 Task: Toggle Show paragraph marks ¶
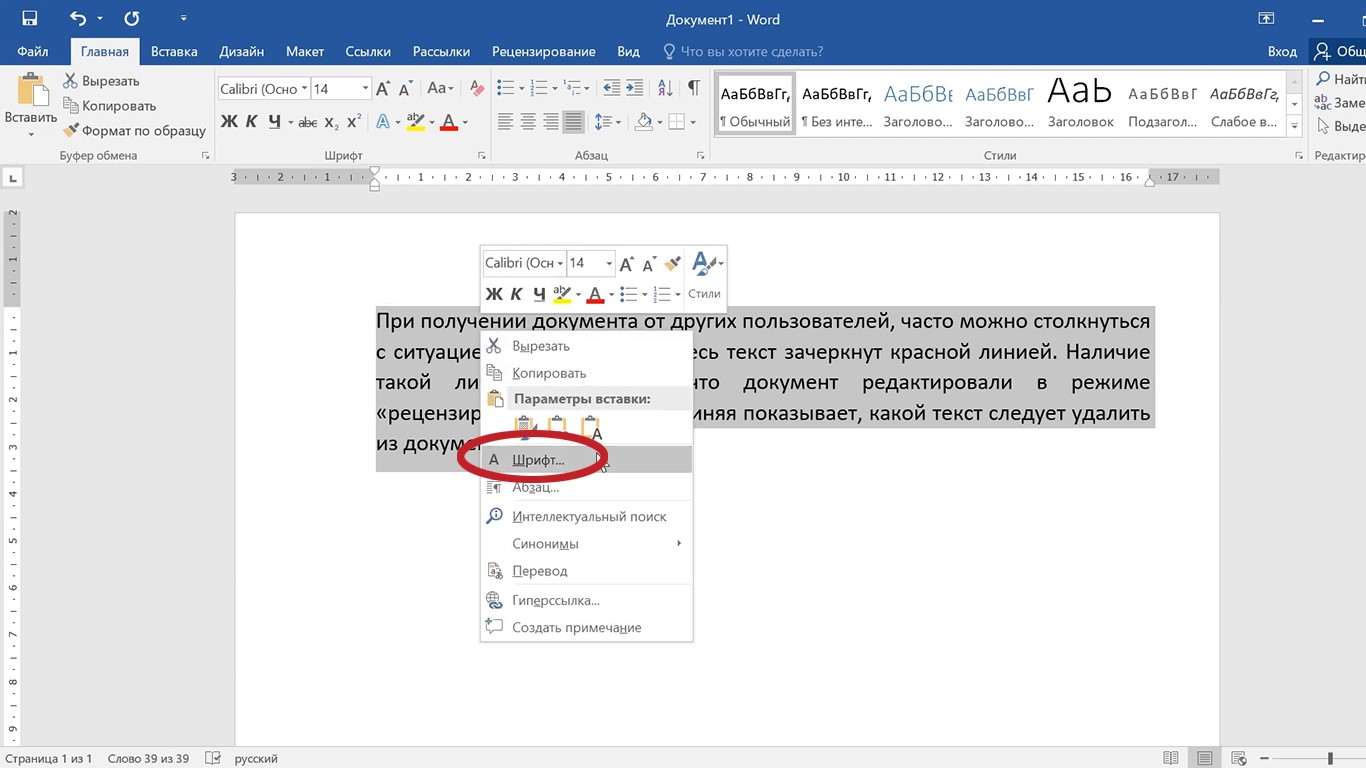[693, 88]
